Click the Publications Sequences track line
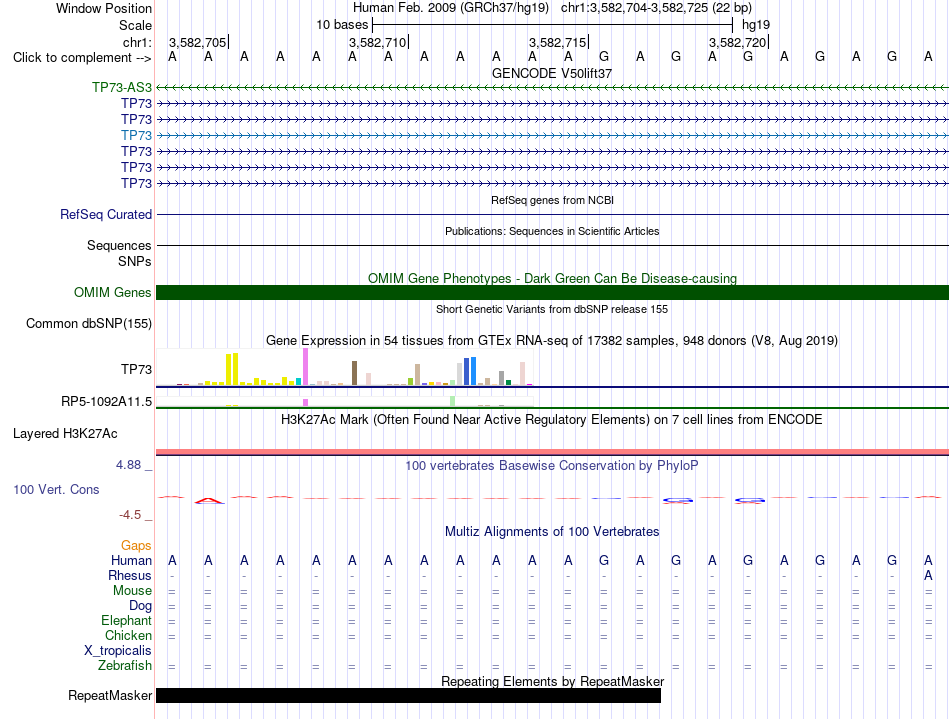The width and height of the screenshot is (950, 719). pos(552,245)
